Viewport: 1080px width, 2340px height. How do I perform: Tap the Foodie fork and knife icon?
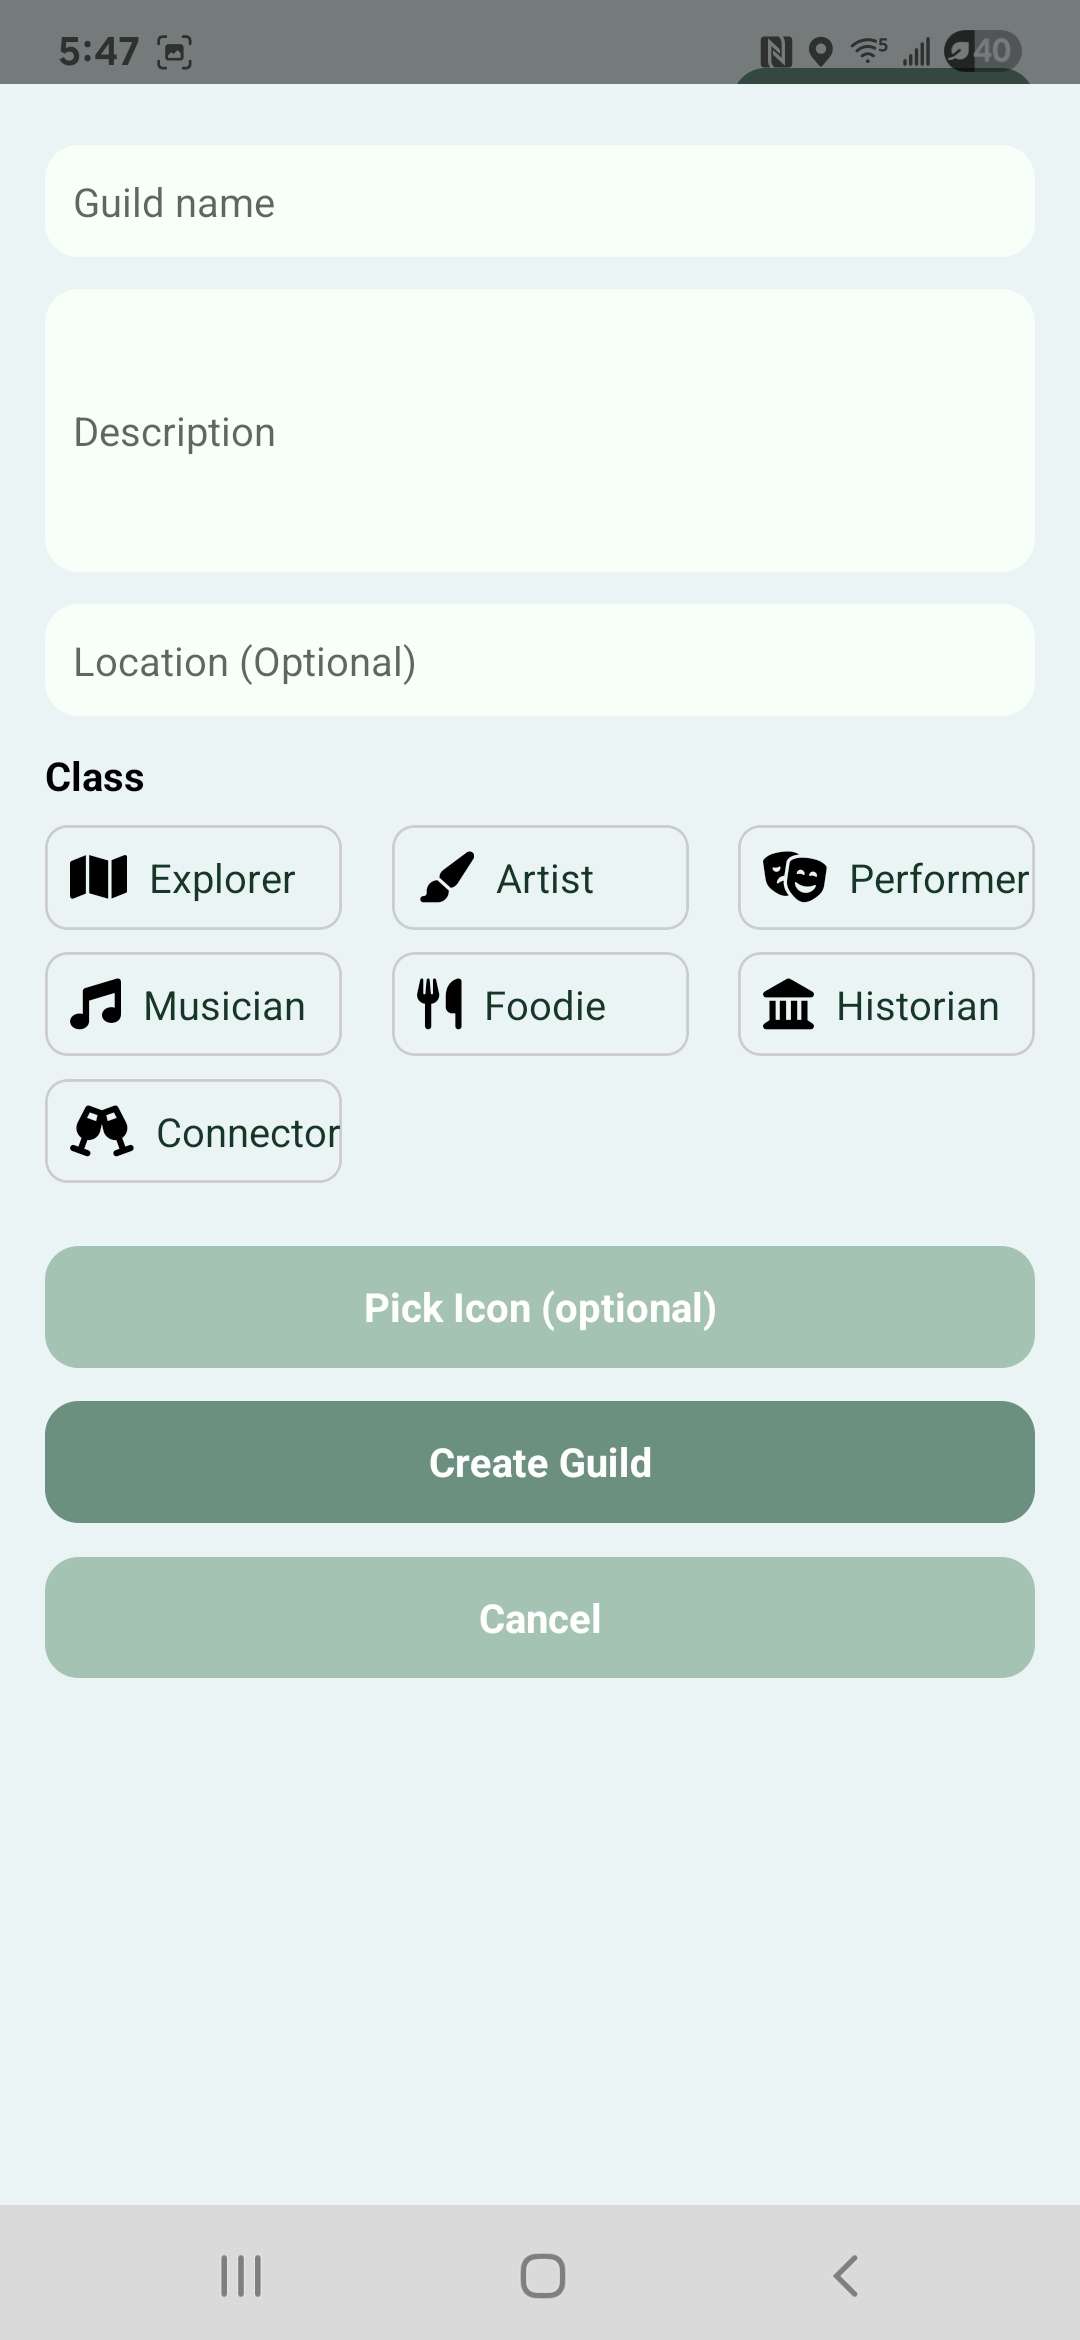pos(440,1004)
